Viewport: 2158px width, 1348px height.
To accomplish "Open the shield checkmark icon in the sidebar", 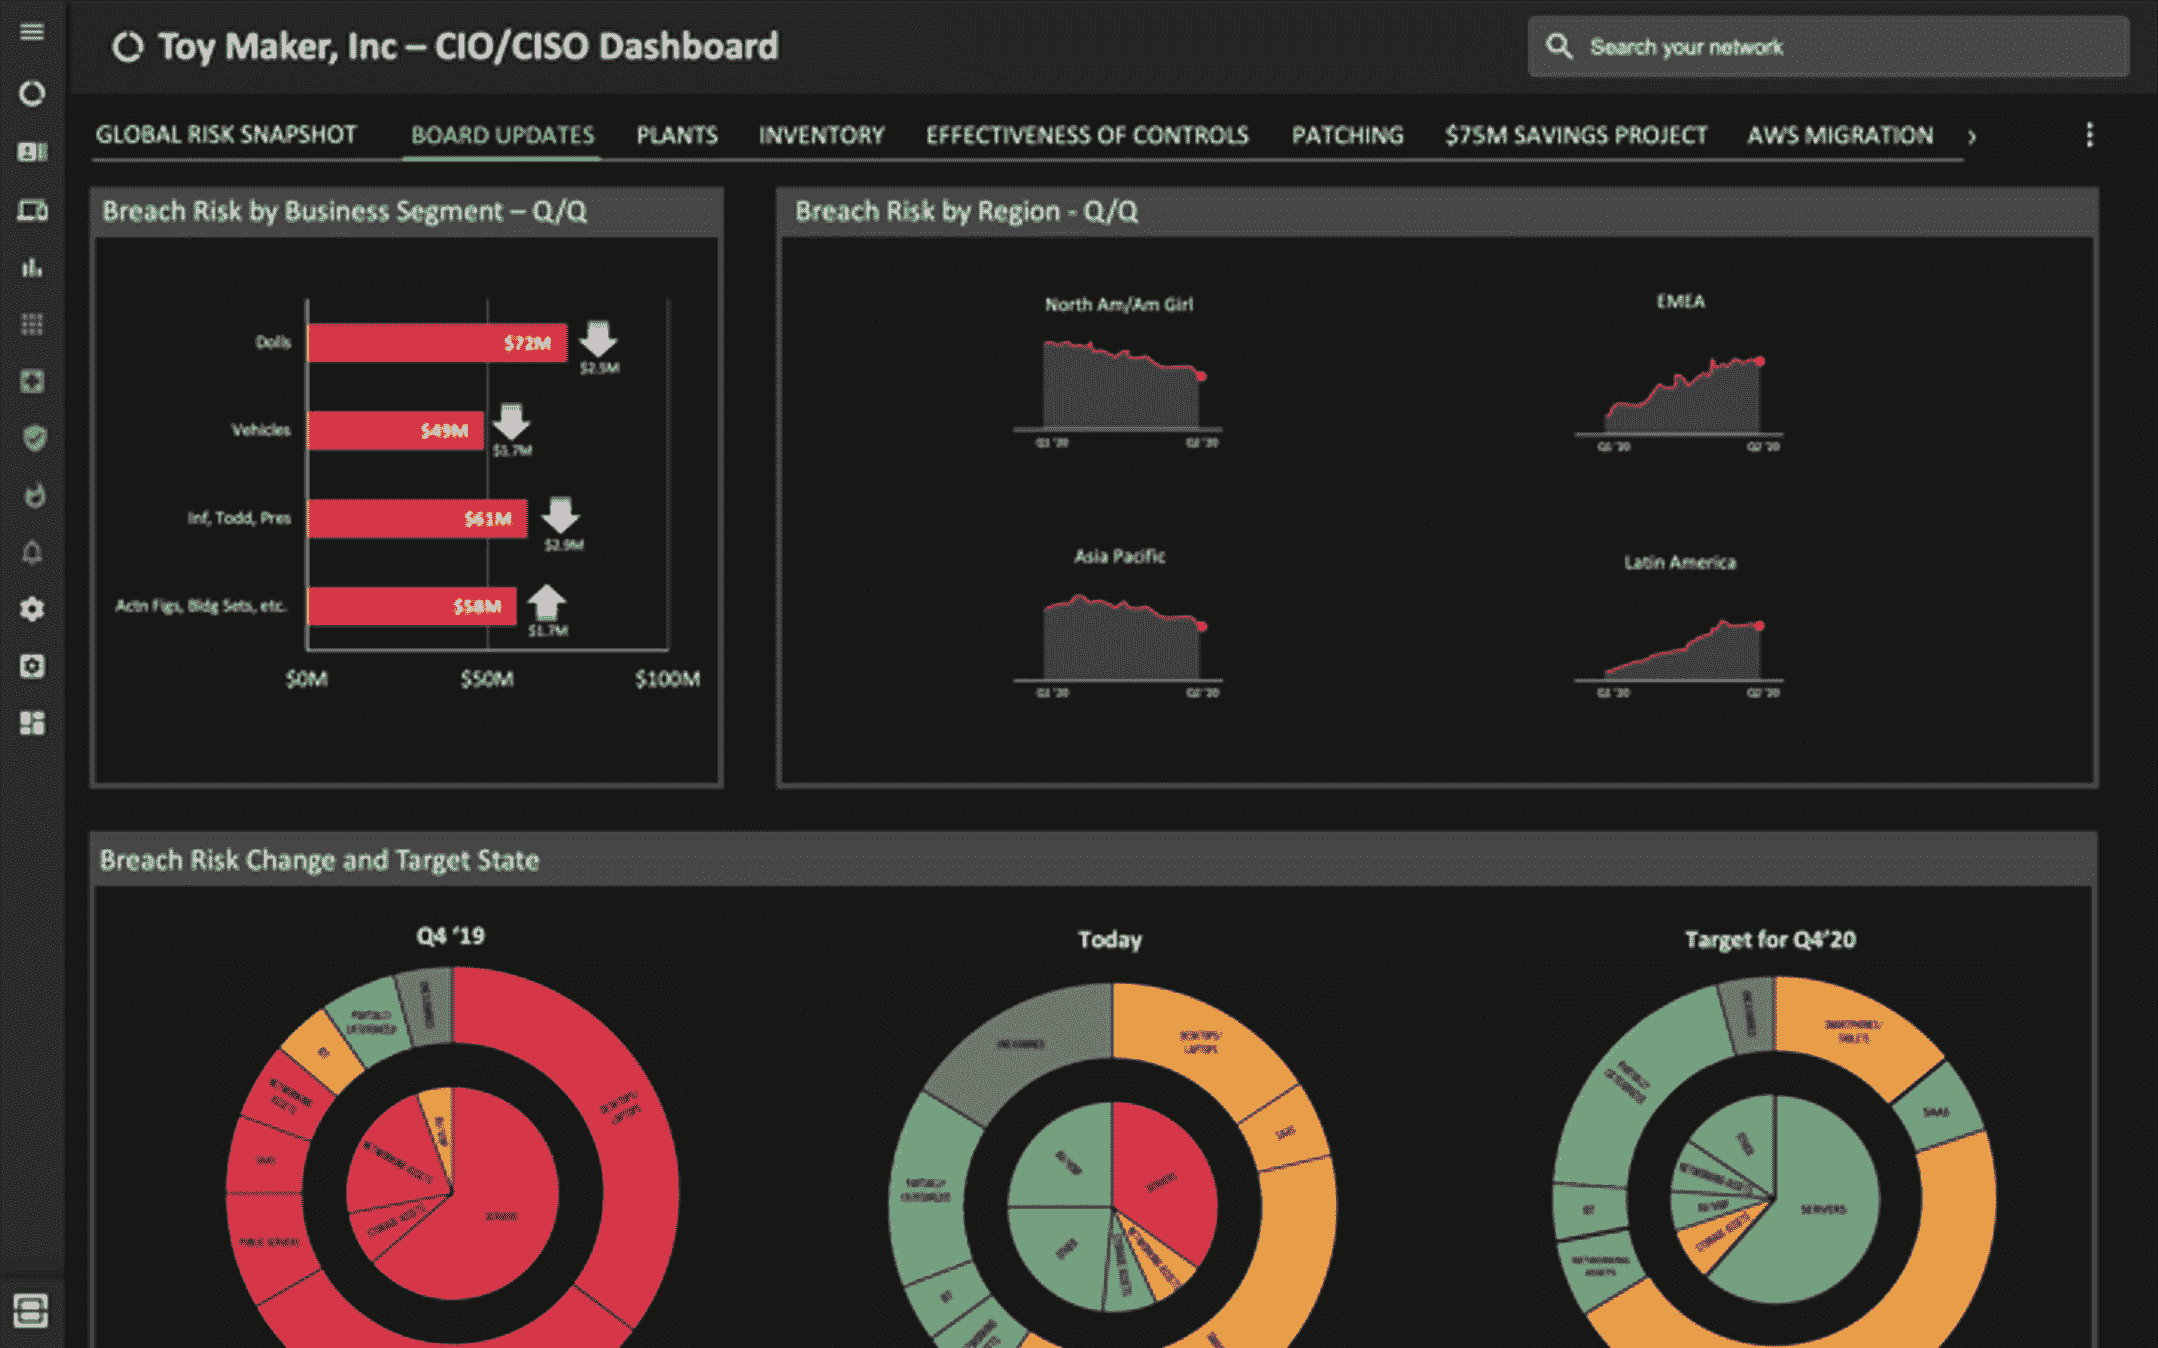I will click(x=34, y=438).
